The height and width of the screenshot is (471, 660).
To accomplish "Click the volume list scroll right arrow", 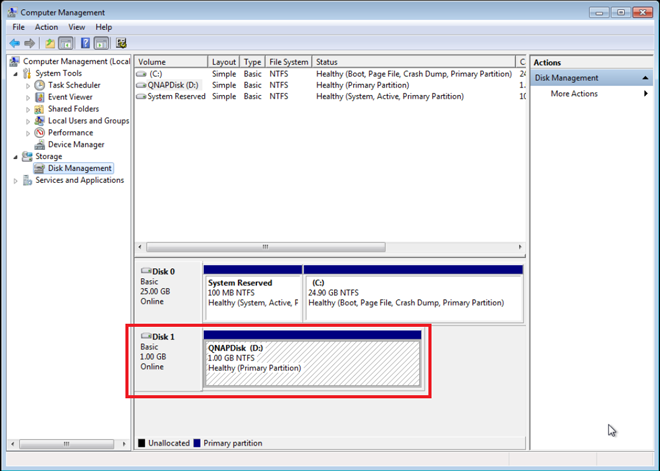I will (520, 247).
